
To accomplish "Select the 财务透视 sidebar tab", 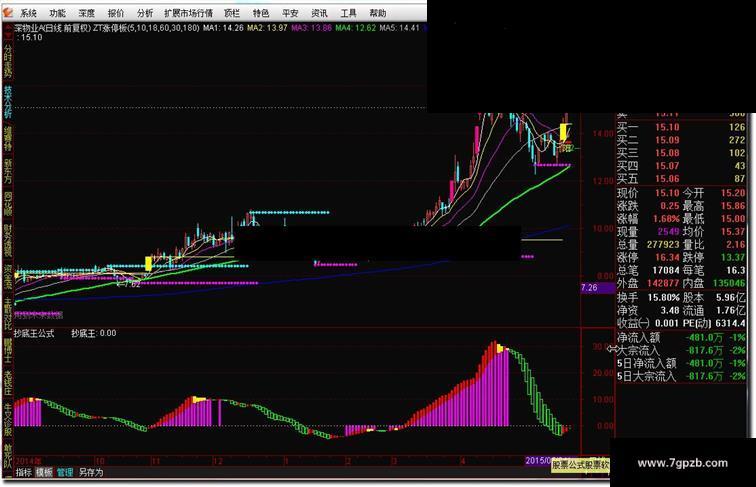I will [8, 241].
